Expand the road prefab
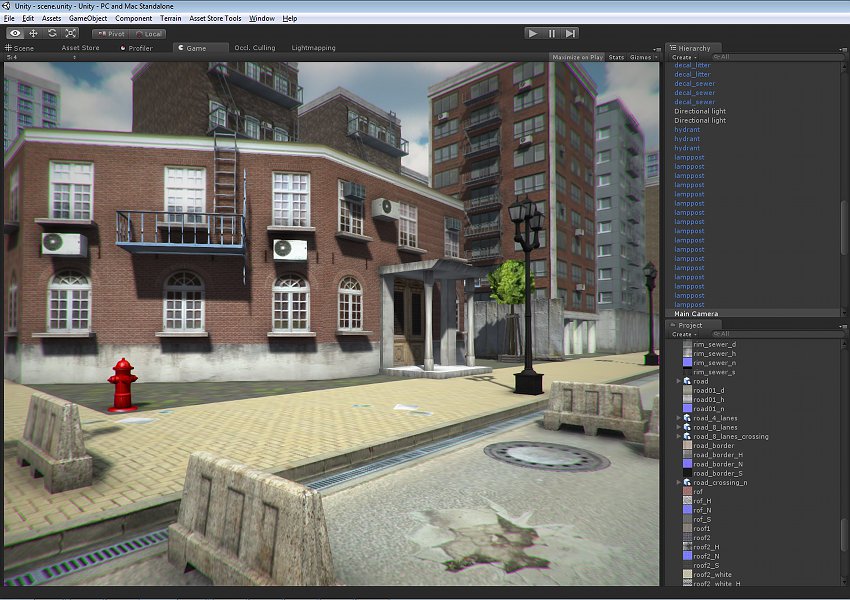Viewport: 850px width, 600px height. [x=678, y=381]
